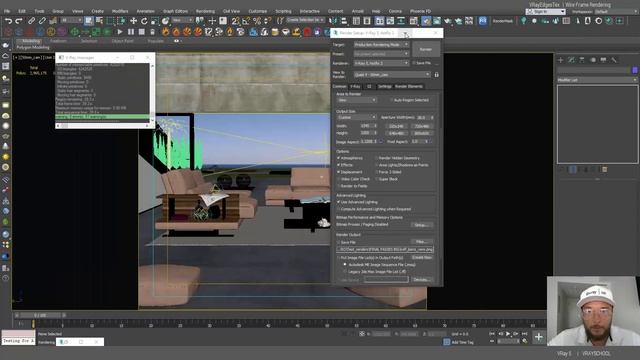
Task: Open the Utilities hammer tab in command panel
Action: (x=614, y=60)
